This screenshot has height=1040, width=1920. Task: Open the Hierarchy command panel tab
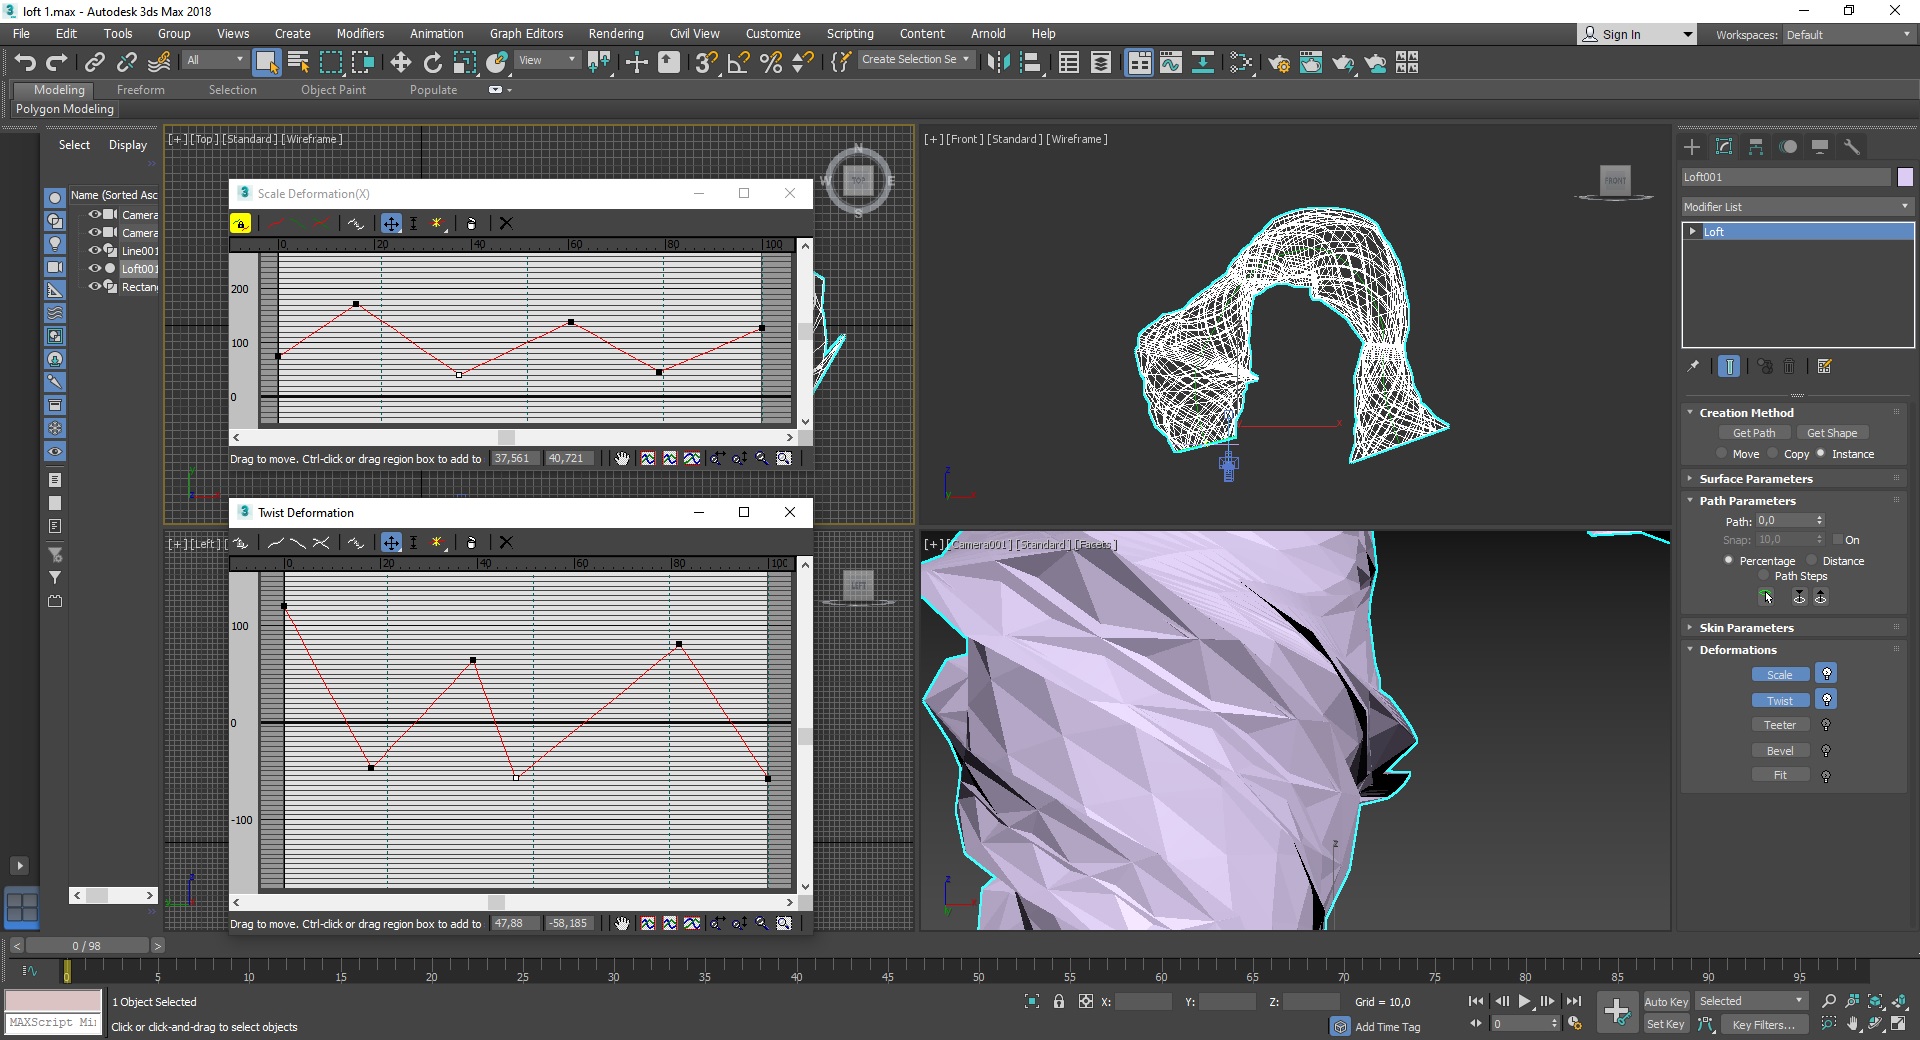pos(1756,147)
